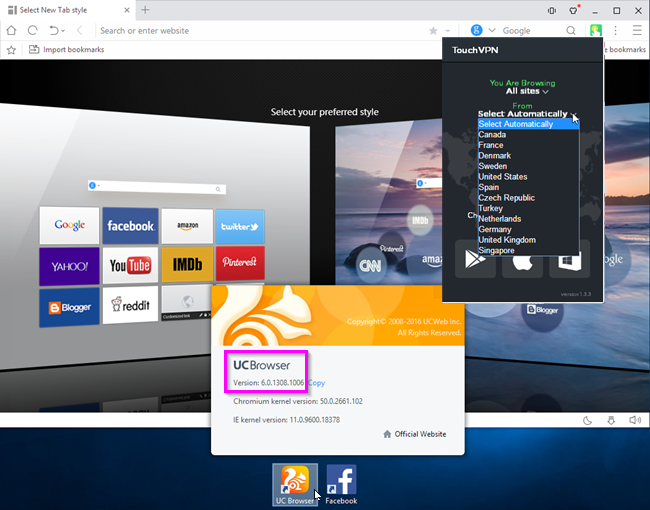Mute sound with the speaker icon
The image size is (650, 510).
point(635,420)
